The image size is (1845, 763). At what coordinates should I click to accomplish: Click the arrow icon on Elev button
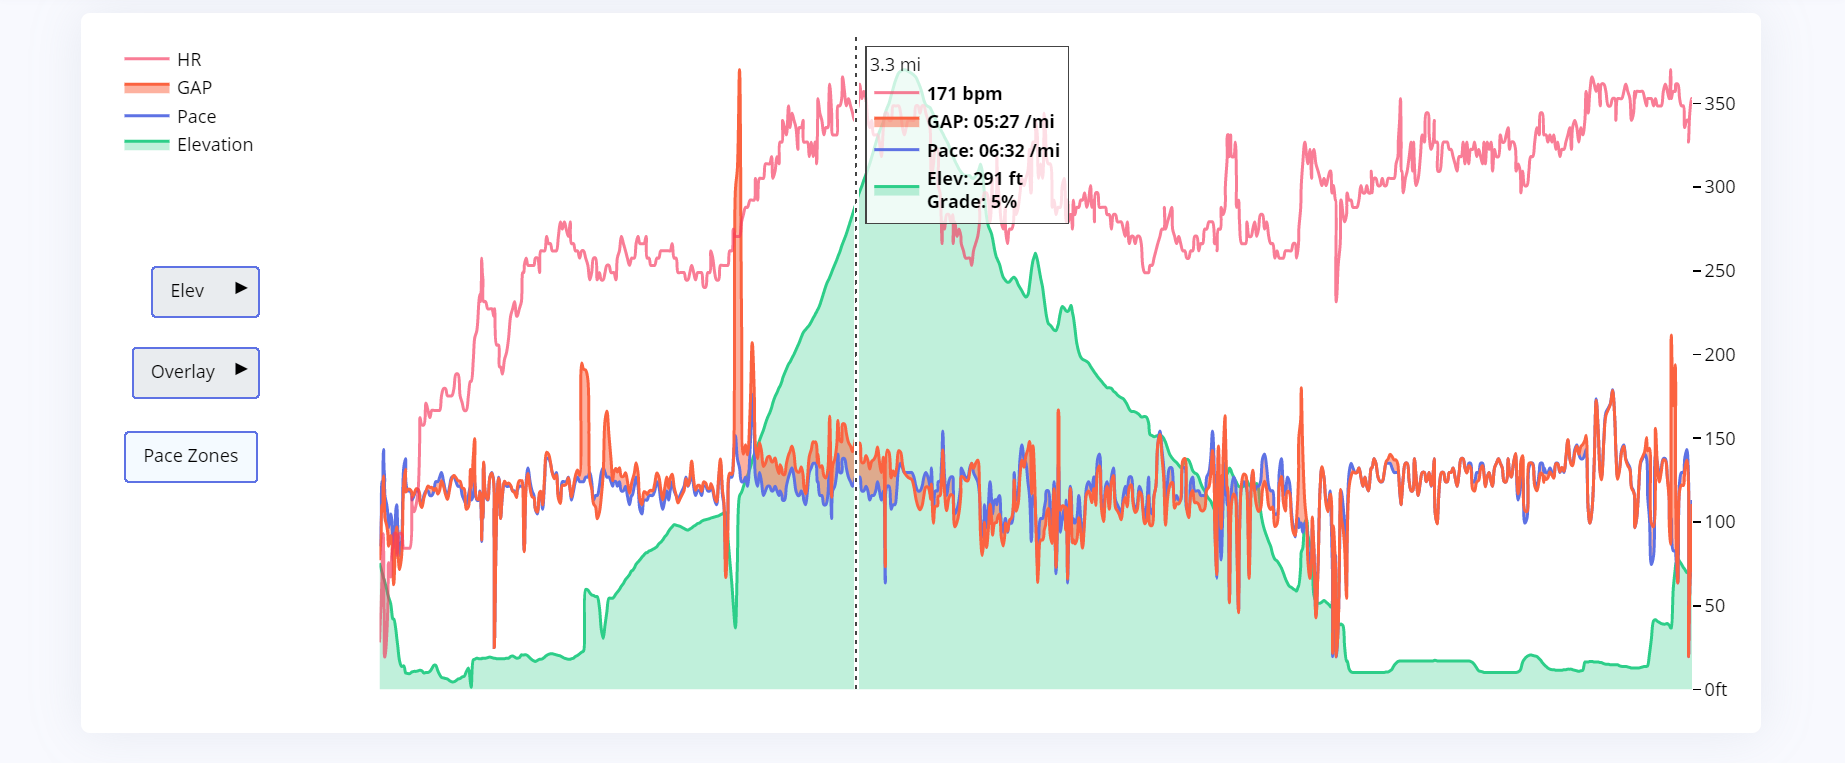click(241, 289)
